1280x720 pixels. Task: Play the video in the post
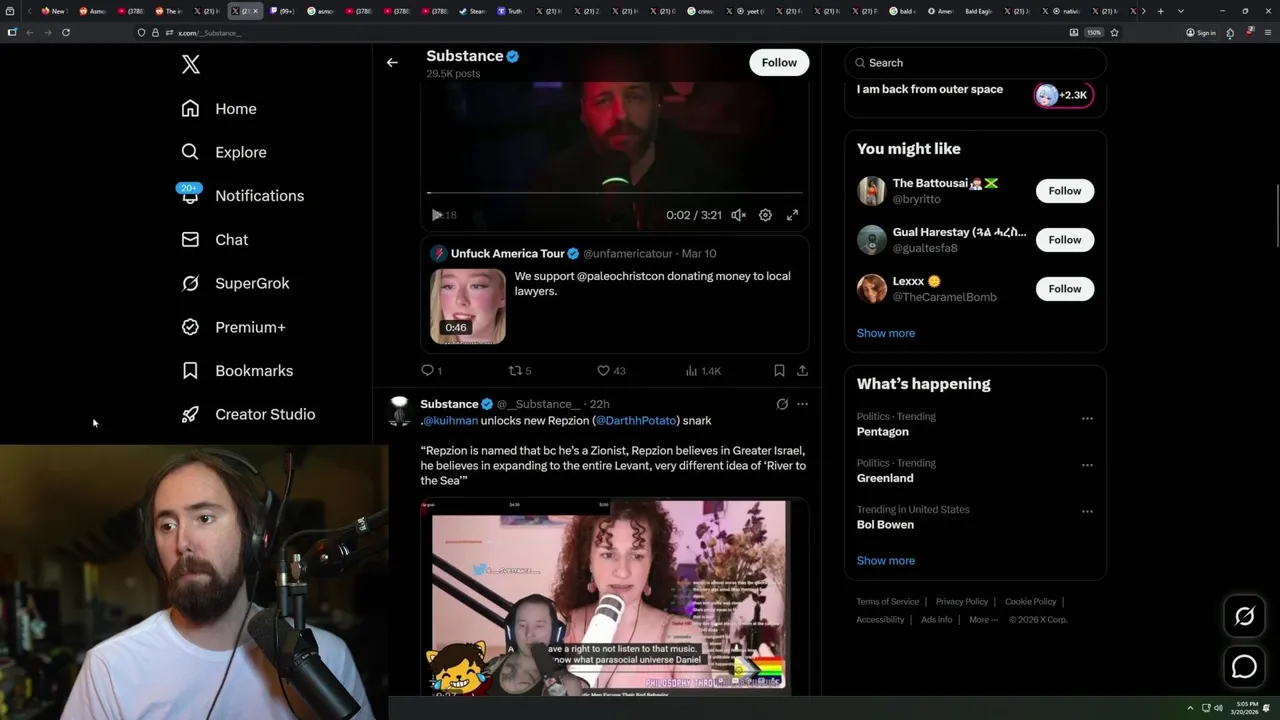[436, 215]
